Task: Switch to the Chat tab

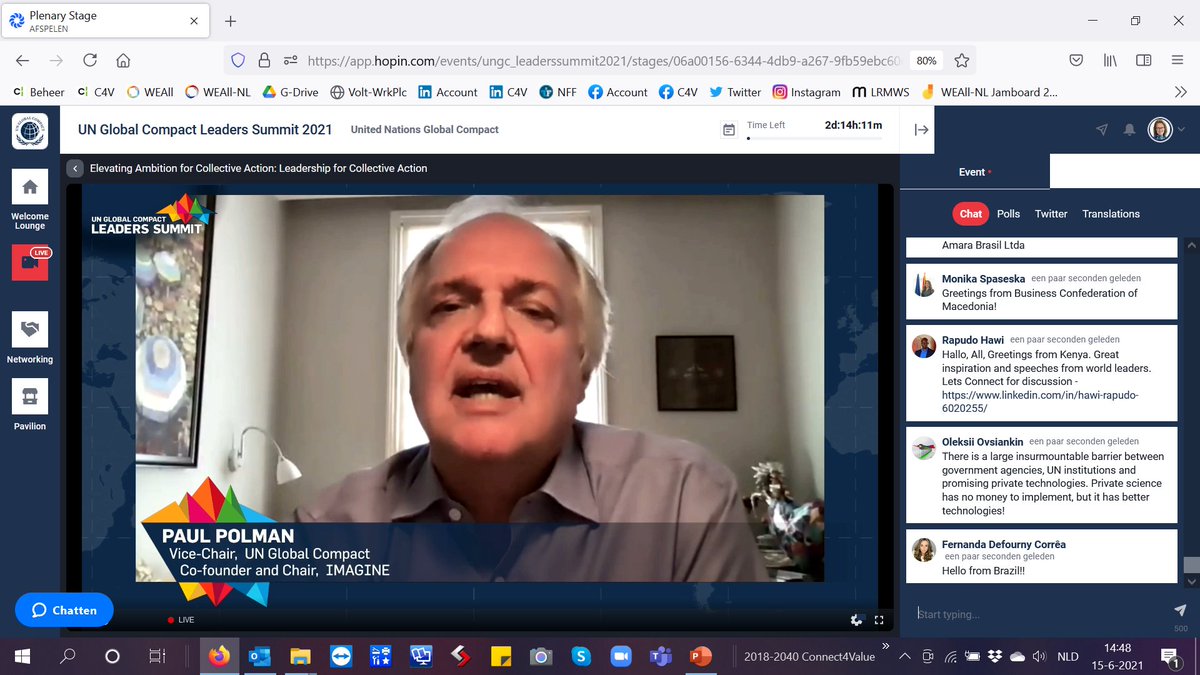Action: [x=971, y=213]
